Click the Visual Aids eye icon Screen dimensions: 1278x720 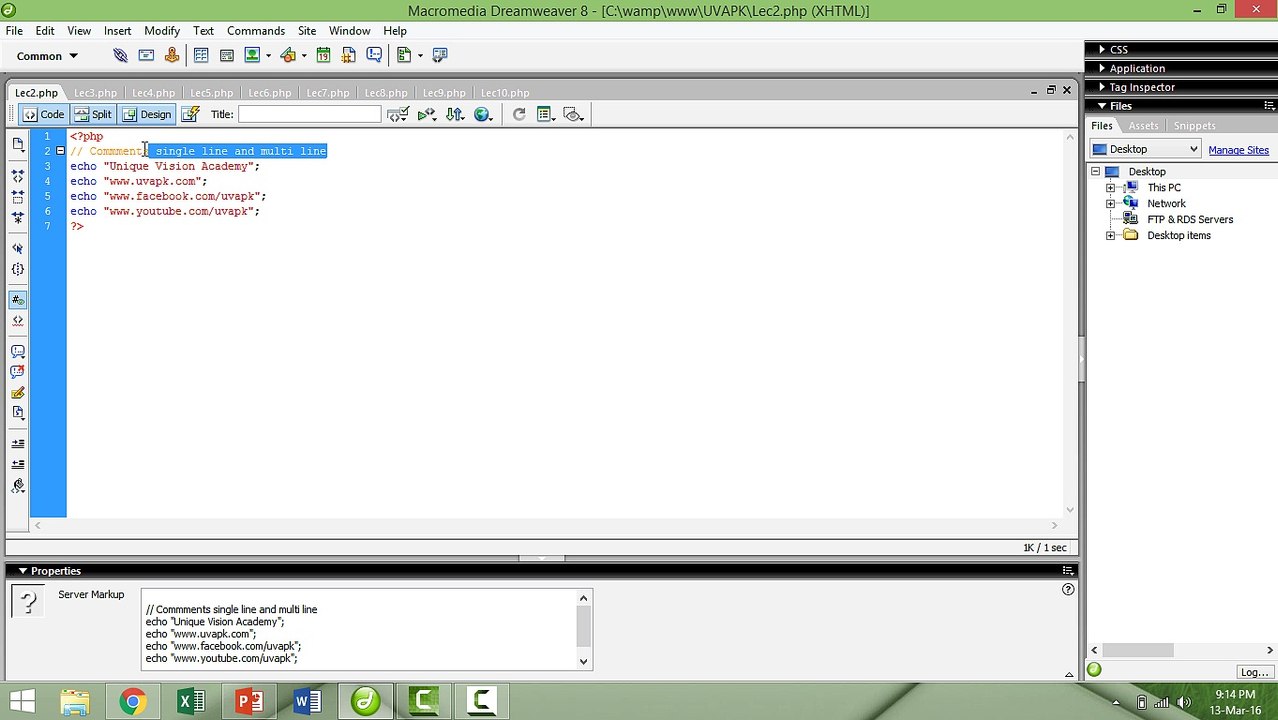click(x=573, y=114)
